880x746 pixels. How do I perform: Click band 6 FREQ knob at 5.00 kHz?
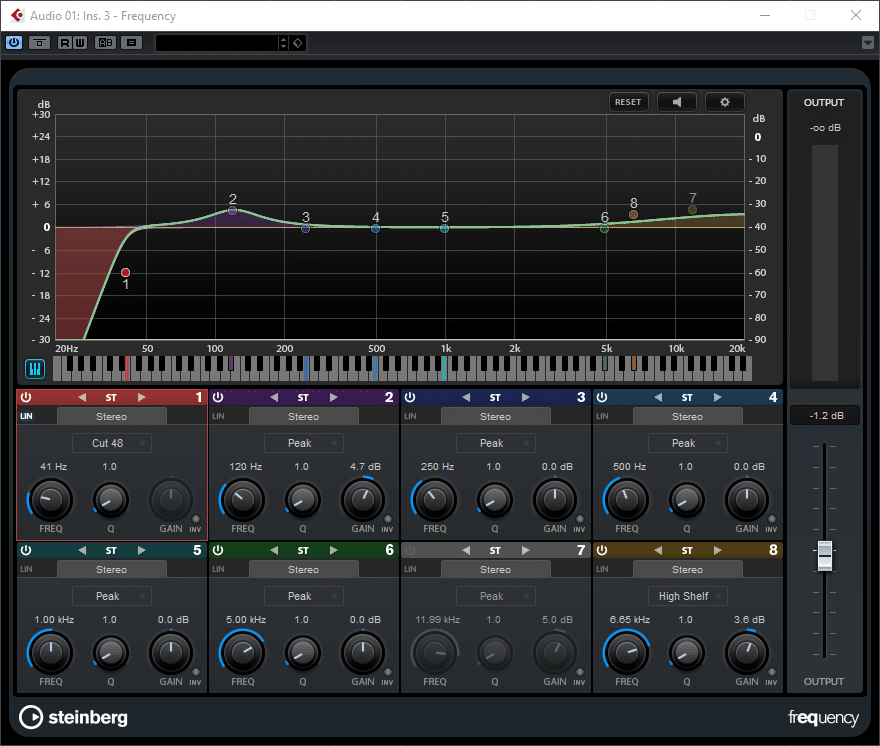point(242,652)
